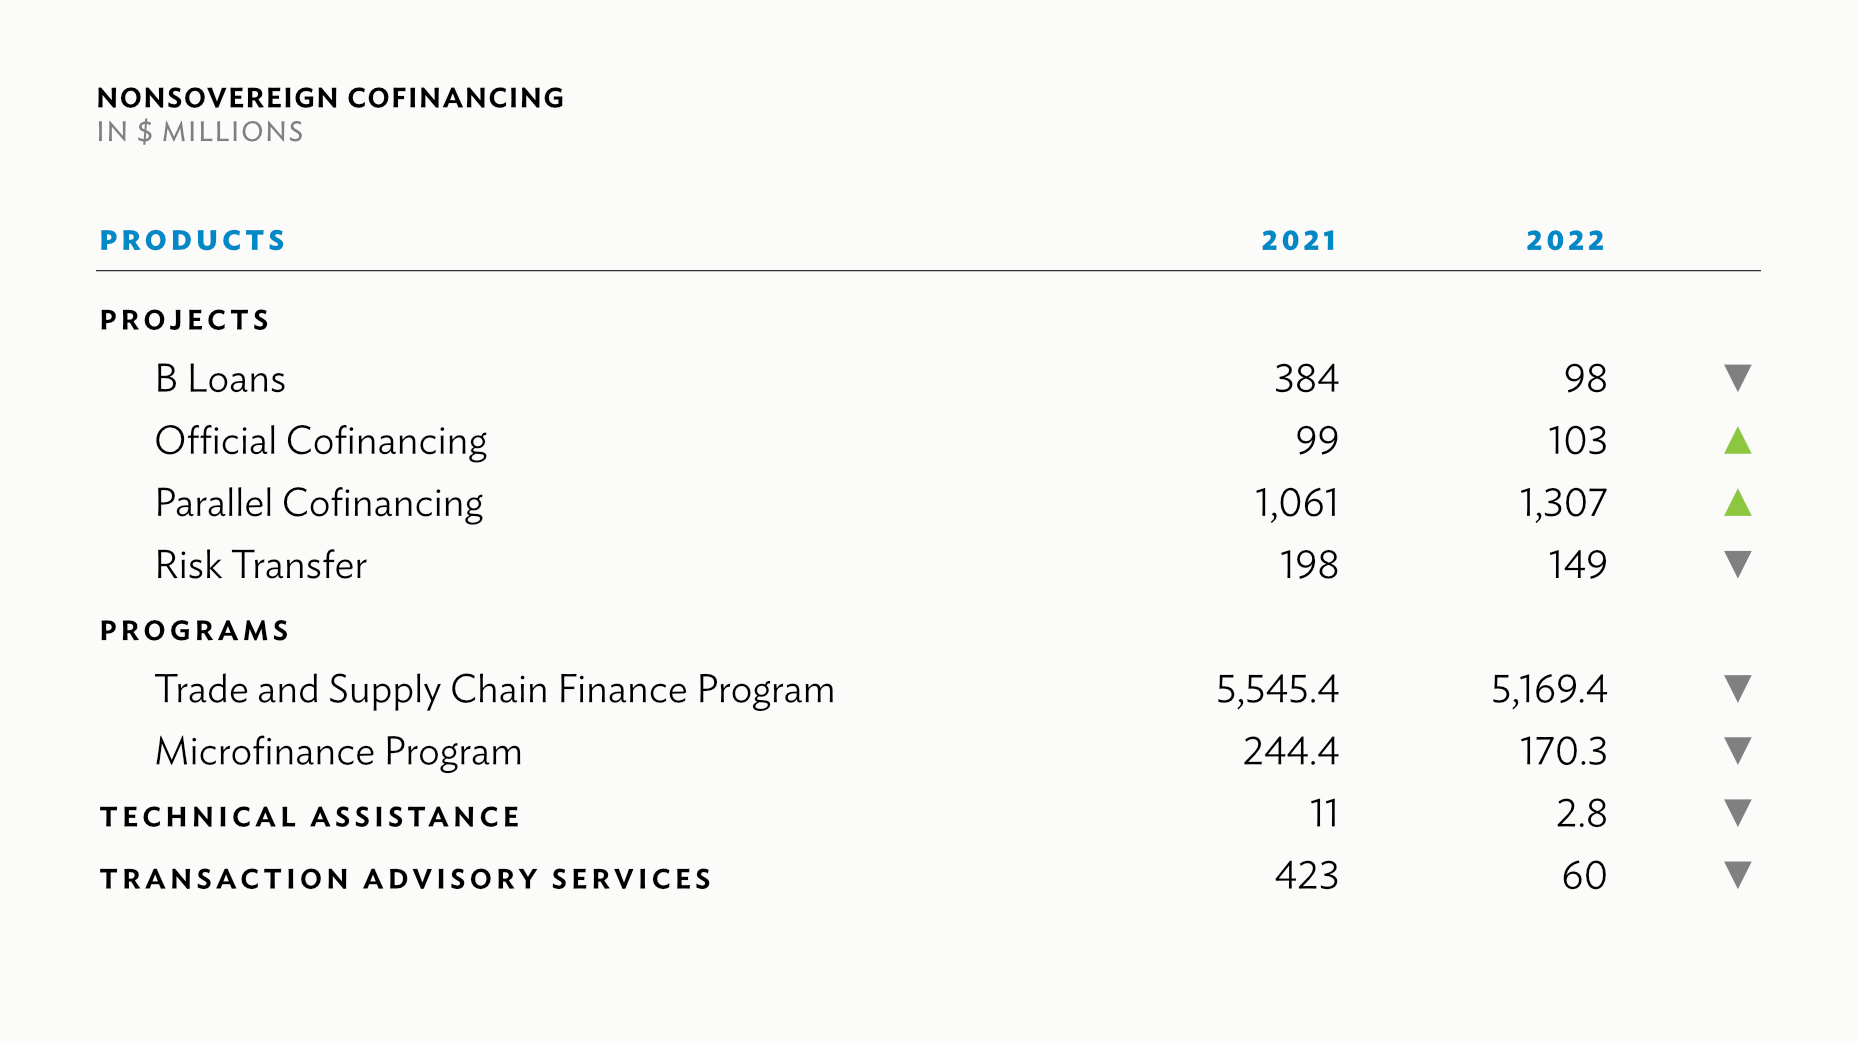
Task: Click the TECHNICAL ASSISTANCE row label
Action: pos(310,817)
